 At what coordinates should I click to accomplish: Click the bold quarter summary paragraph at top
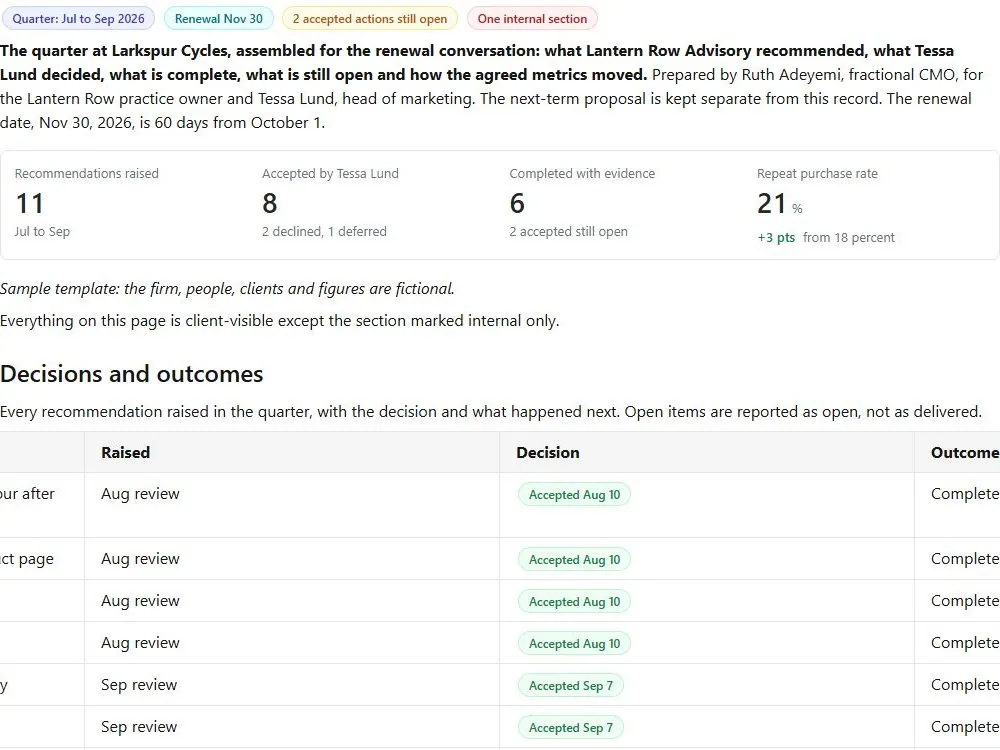(477, 62)
